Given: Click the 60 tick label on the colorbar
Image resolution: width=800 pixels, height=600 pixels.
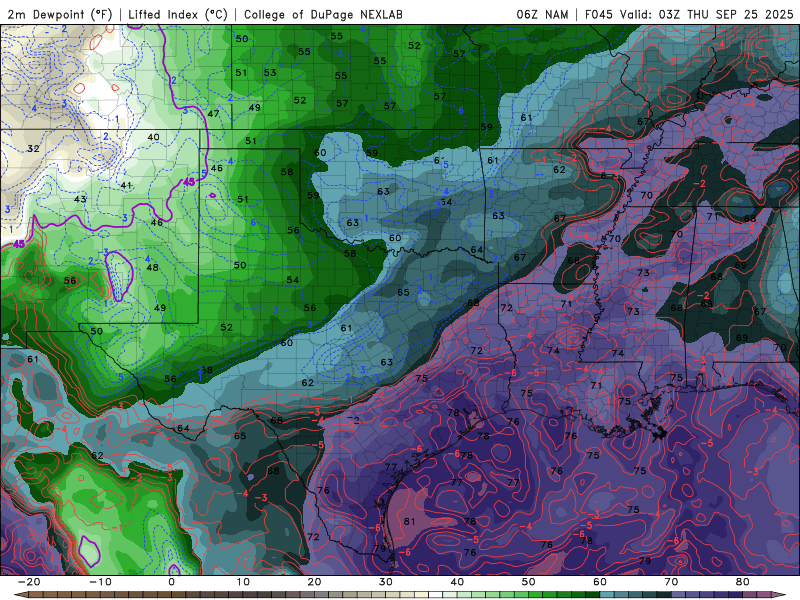Looking at the screenshot, I should [600, 582].
